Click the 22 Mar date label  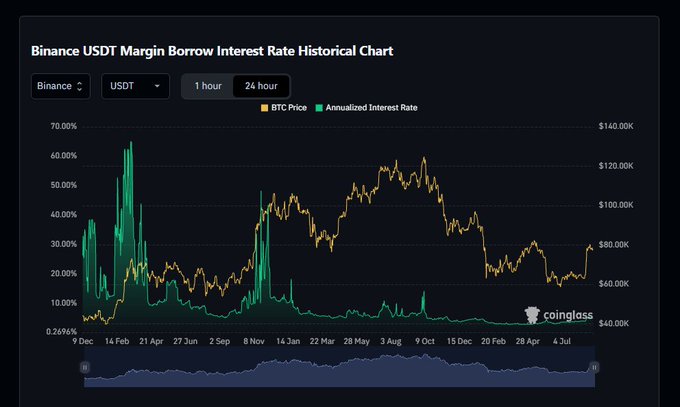point(322,341)
